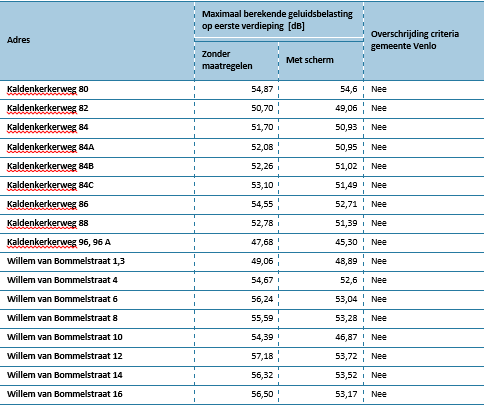Click the value 55,59

click(262, 318)
